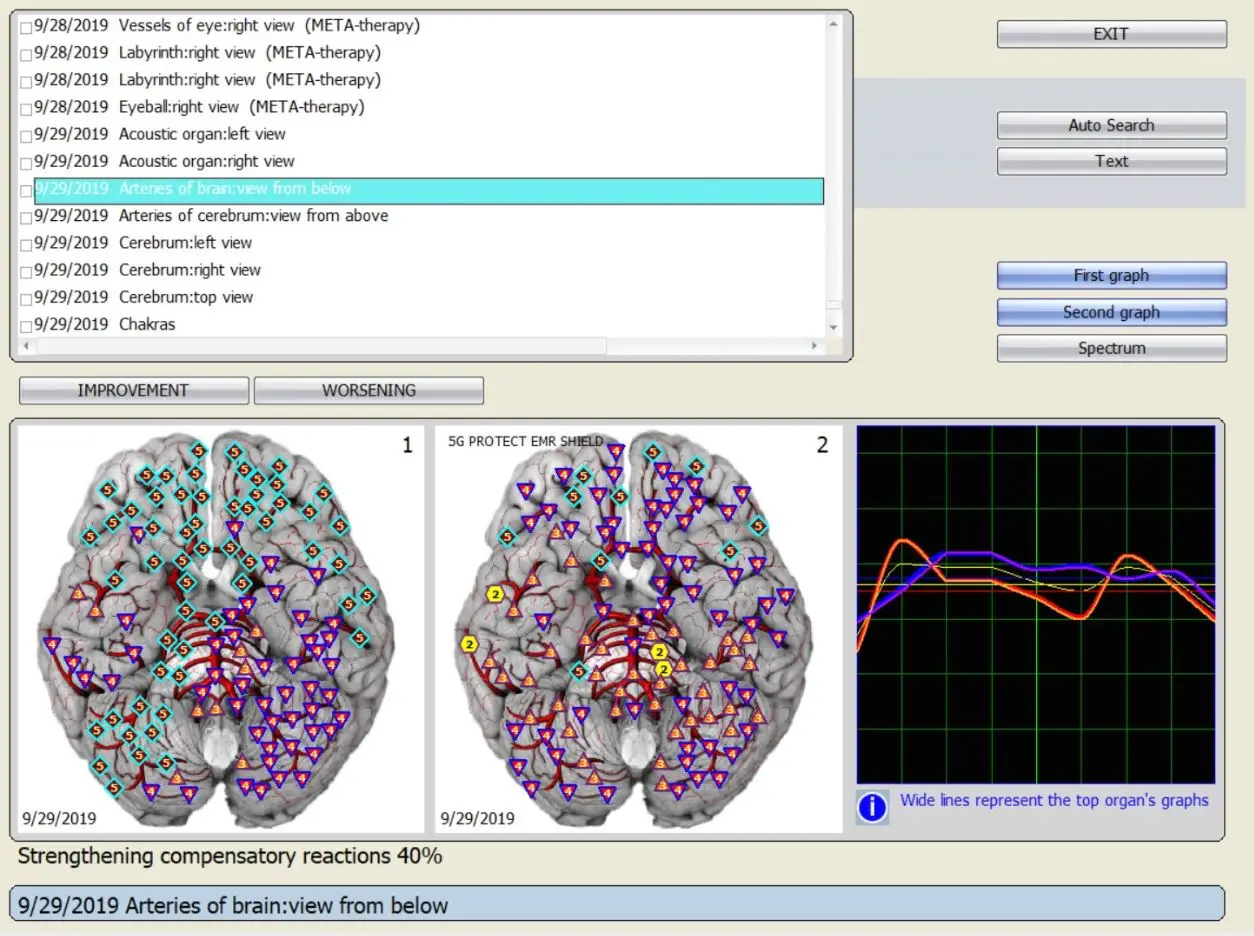Check the Acoustic organ:left view checkbox
The height and width of the screenshot is (936, 1254).
click(26, 135)
